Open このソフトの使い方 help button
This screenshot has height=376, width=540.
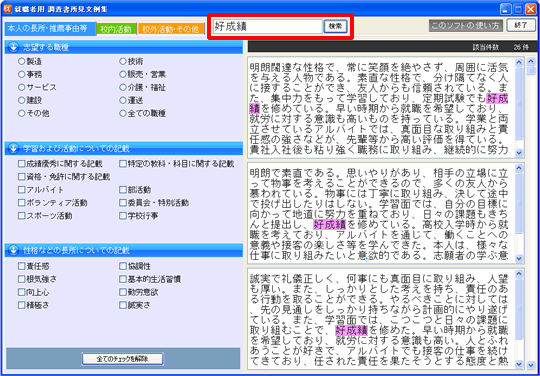click(465, 25)
